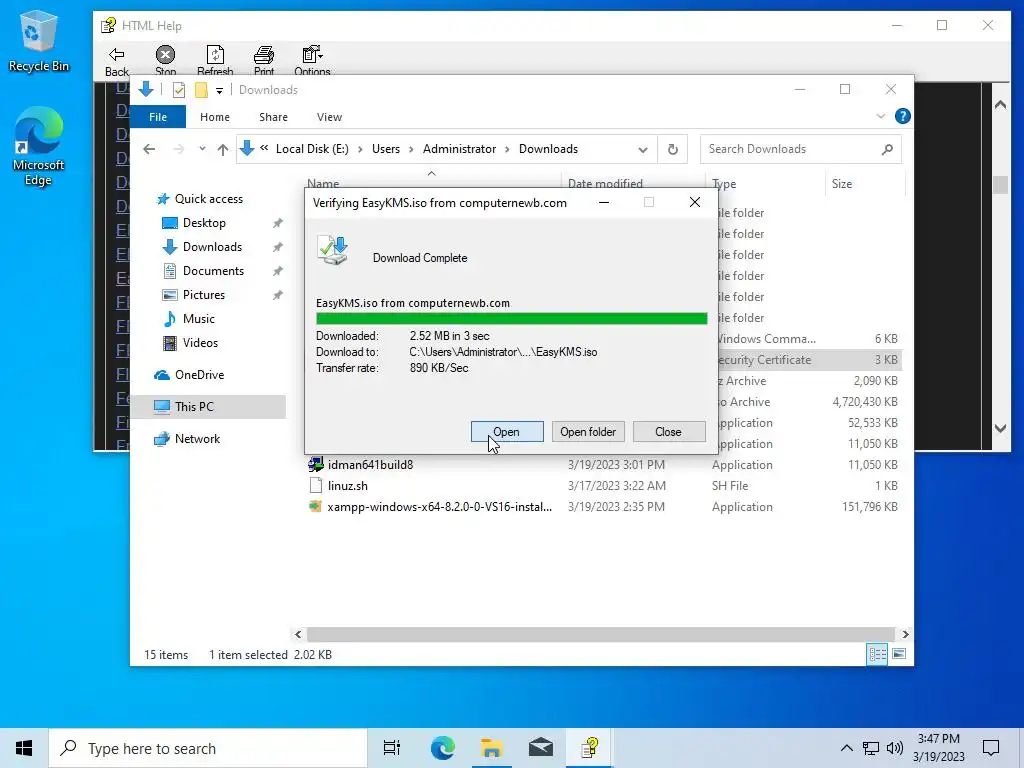The width and height of the screenshot is (1024, 768).
Task: Click HTML Help taskbar icon
Action: (x=590, y=748)
